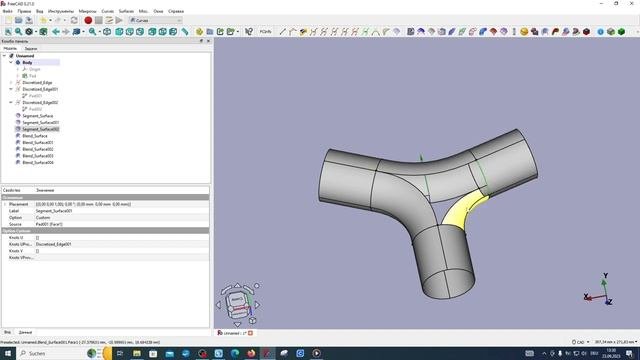Click the gray Stop macro recording square
640x360 pixels.
[99, 20]
